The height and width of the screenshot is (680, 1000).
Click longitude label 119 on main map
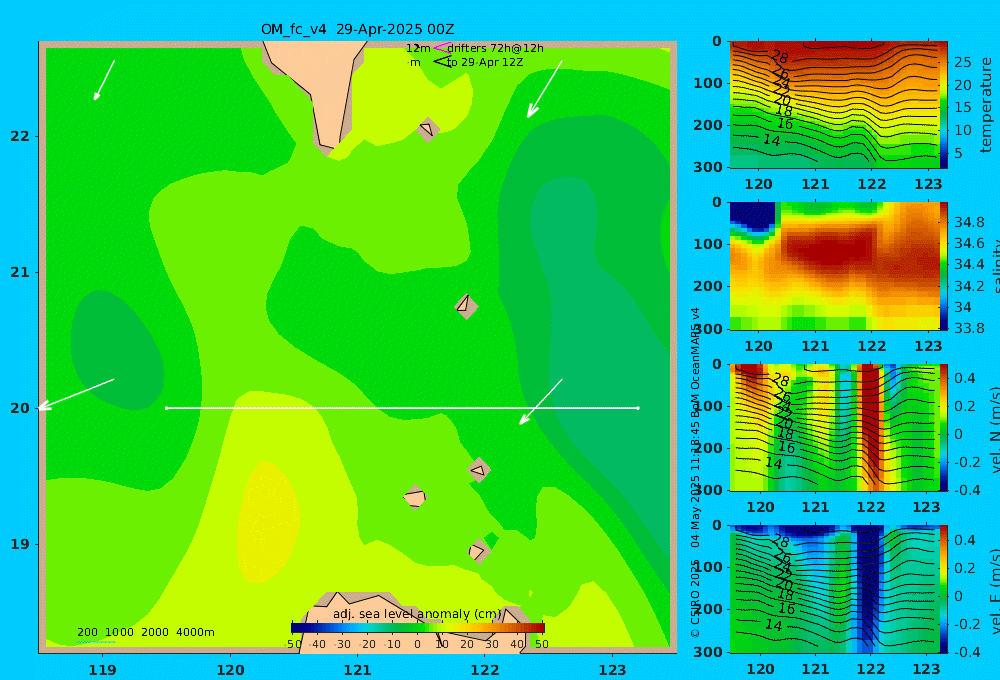[102, 670]
